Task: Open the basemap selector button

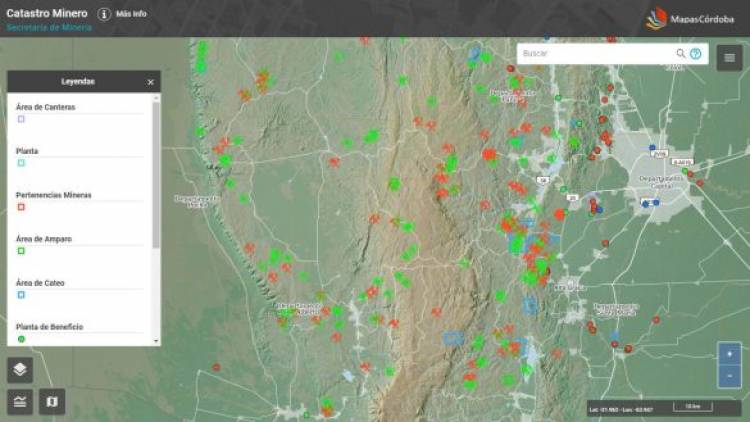Action: (52, 402)
